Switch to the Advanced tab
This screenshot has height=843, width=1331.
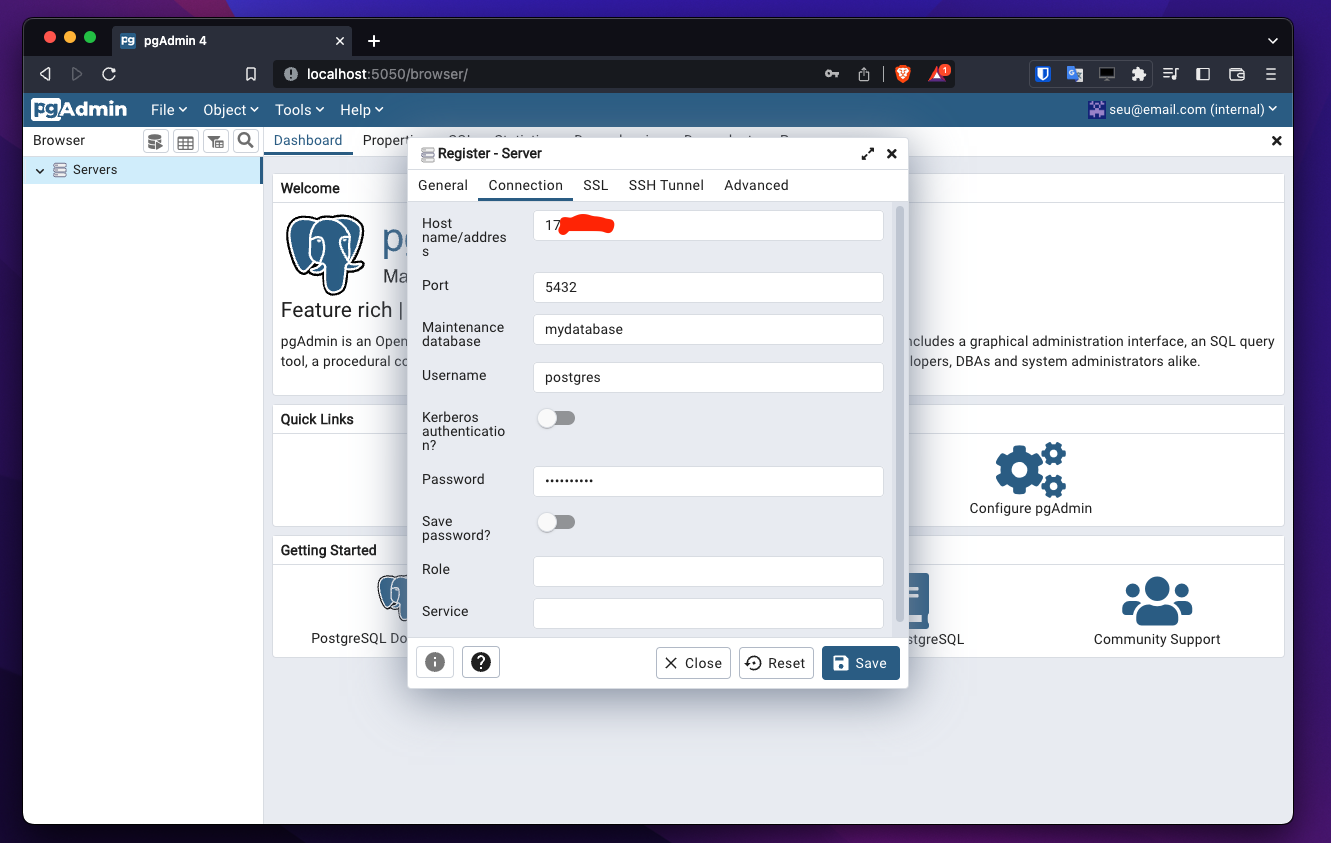coord(756,185)
